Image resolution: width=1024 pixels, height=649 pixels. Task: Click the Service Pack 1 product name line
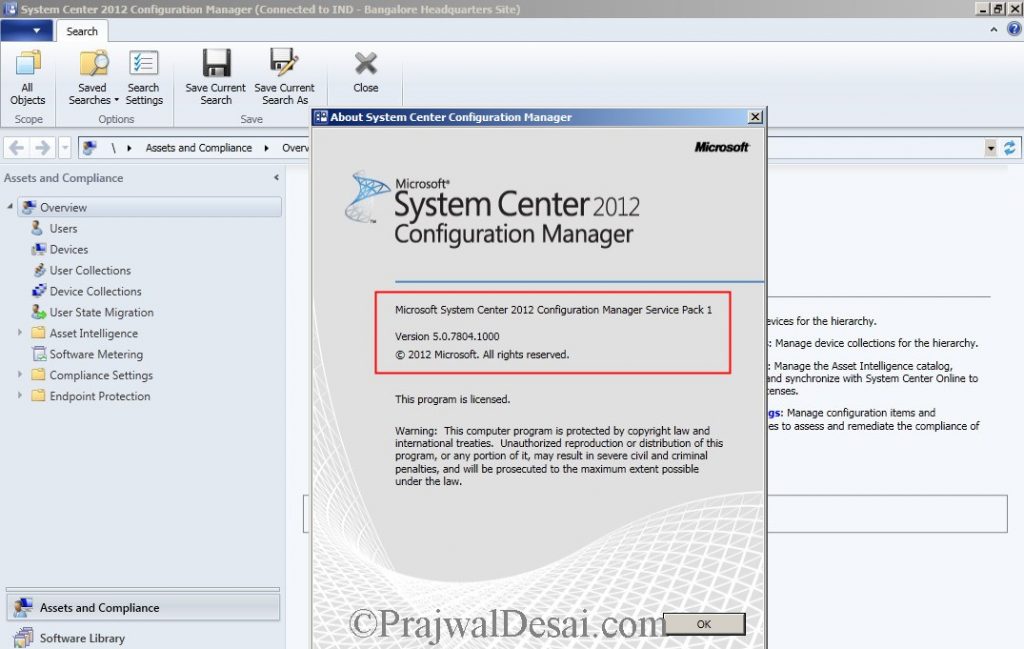coord(553,309)
